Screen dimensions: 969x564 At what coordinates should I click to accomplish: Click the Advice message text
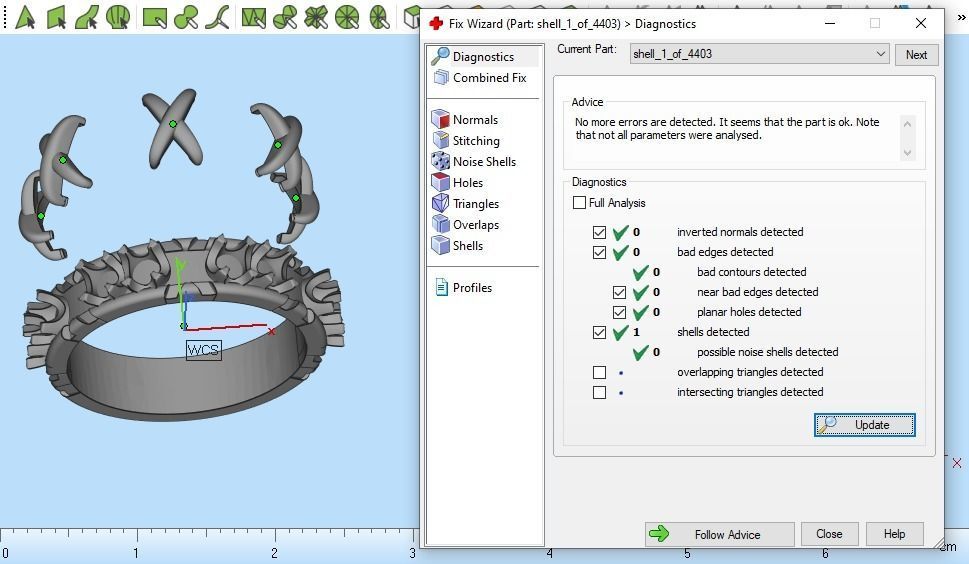[x=727, y=128]
